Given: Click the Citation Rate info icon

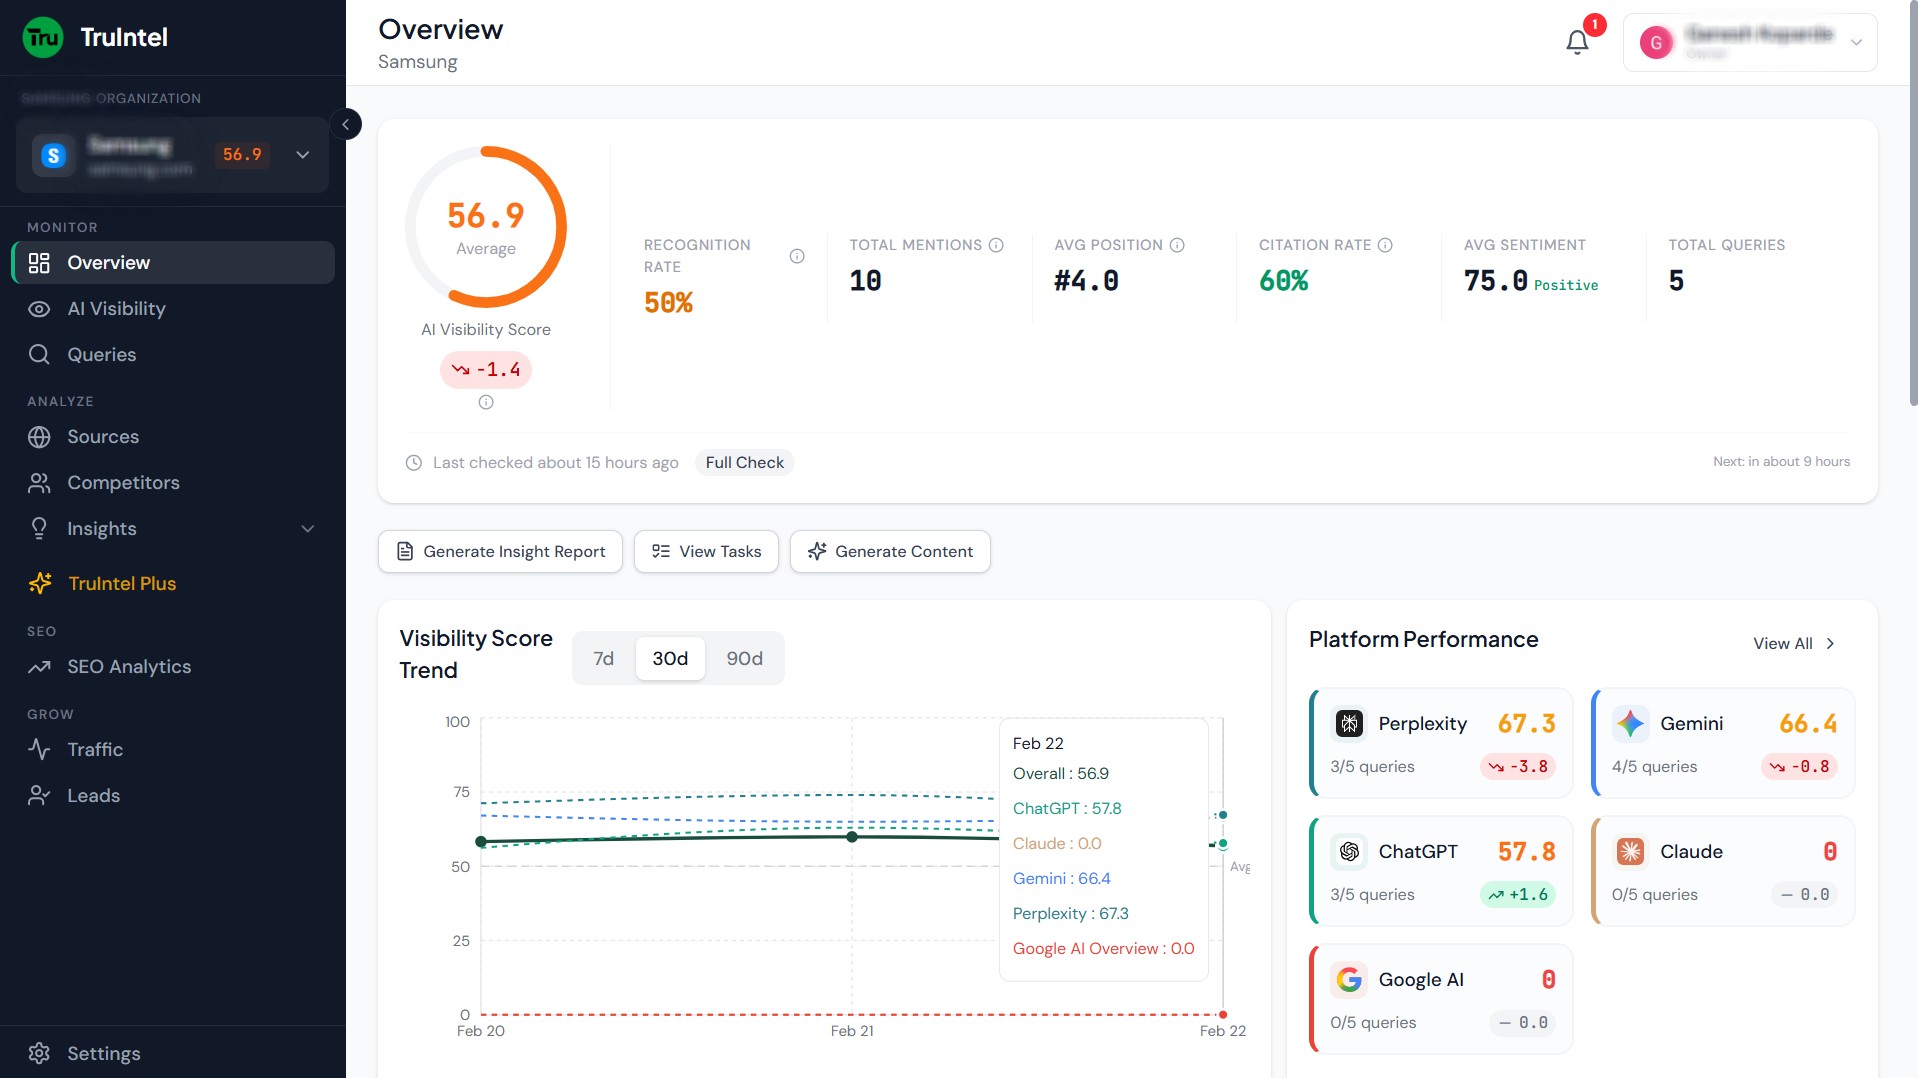Looking at the screenshot, I should 1385,245.
